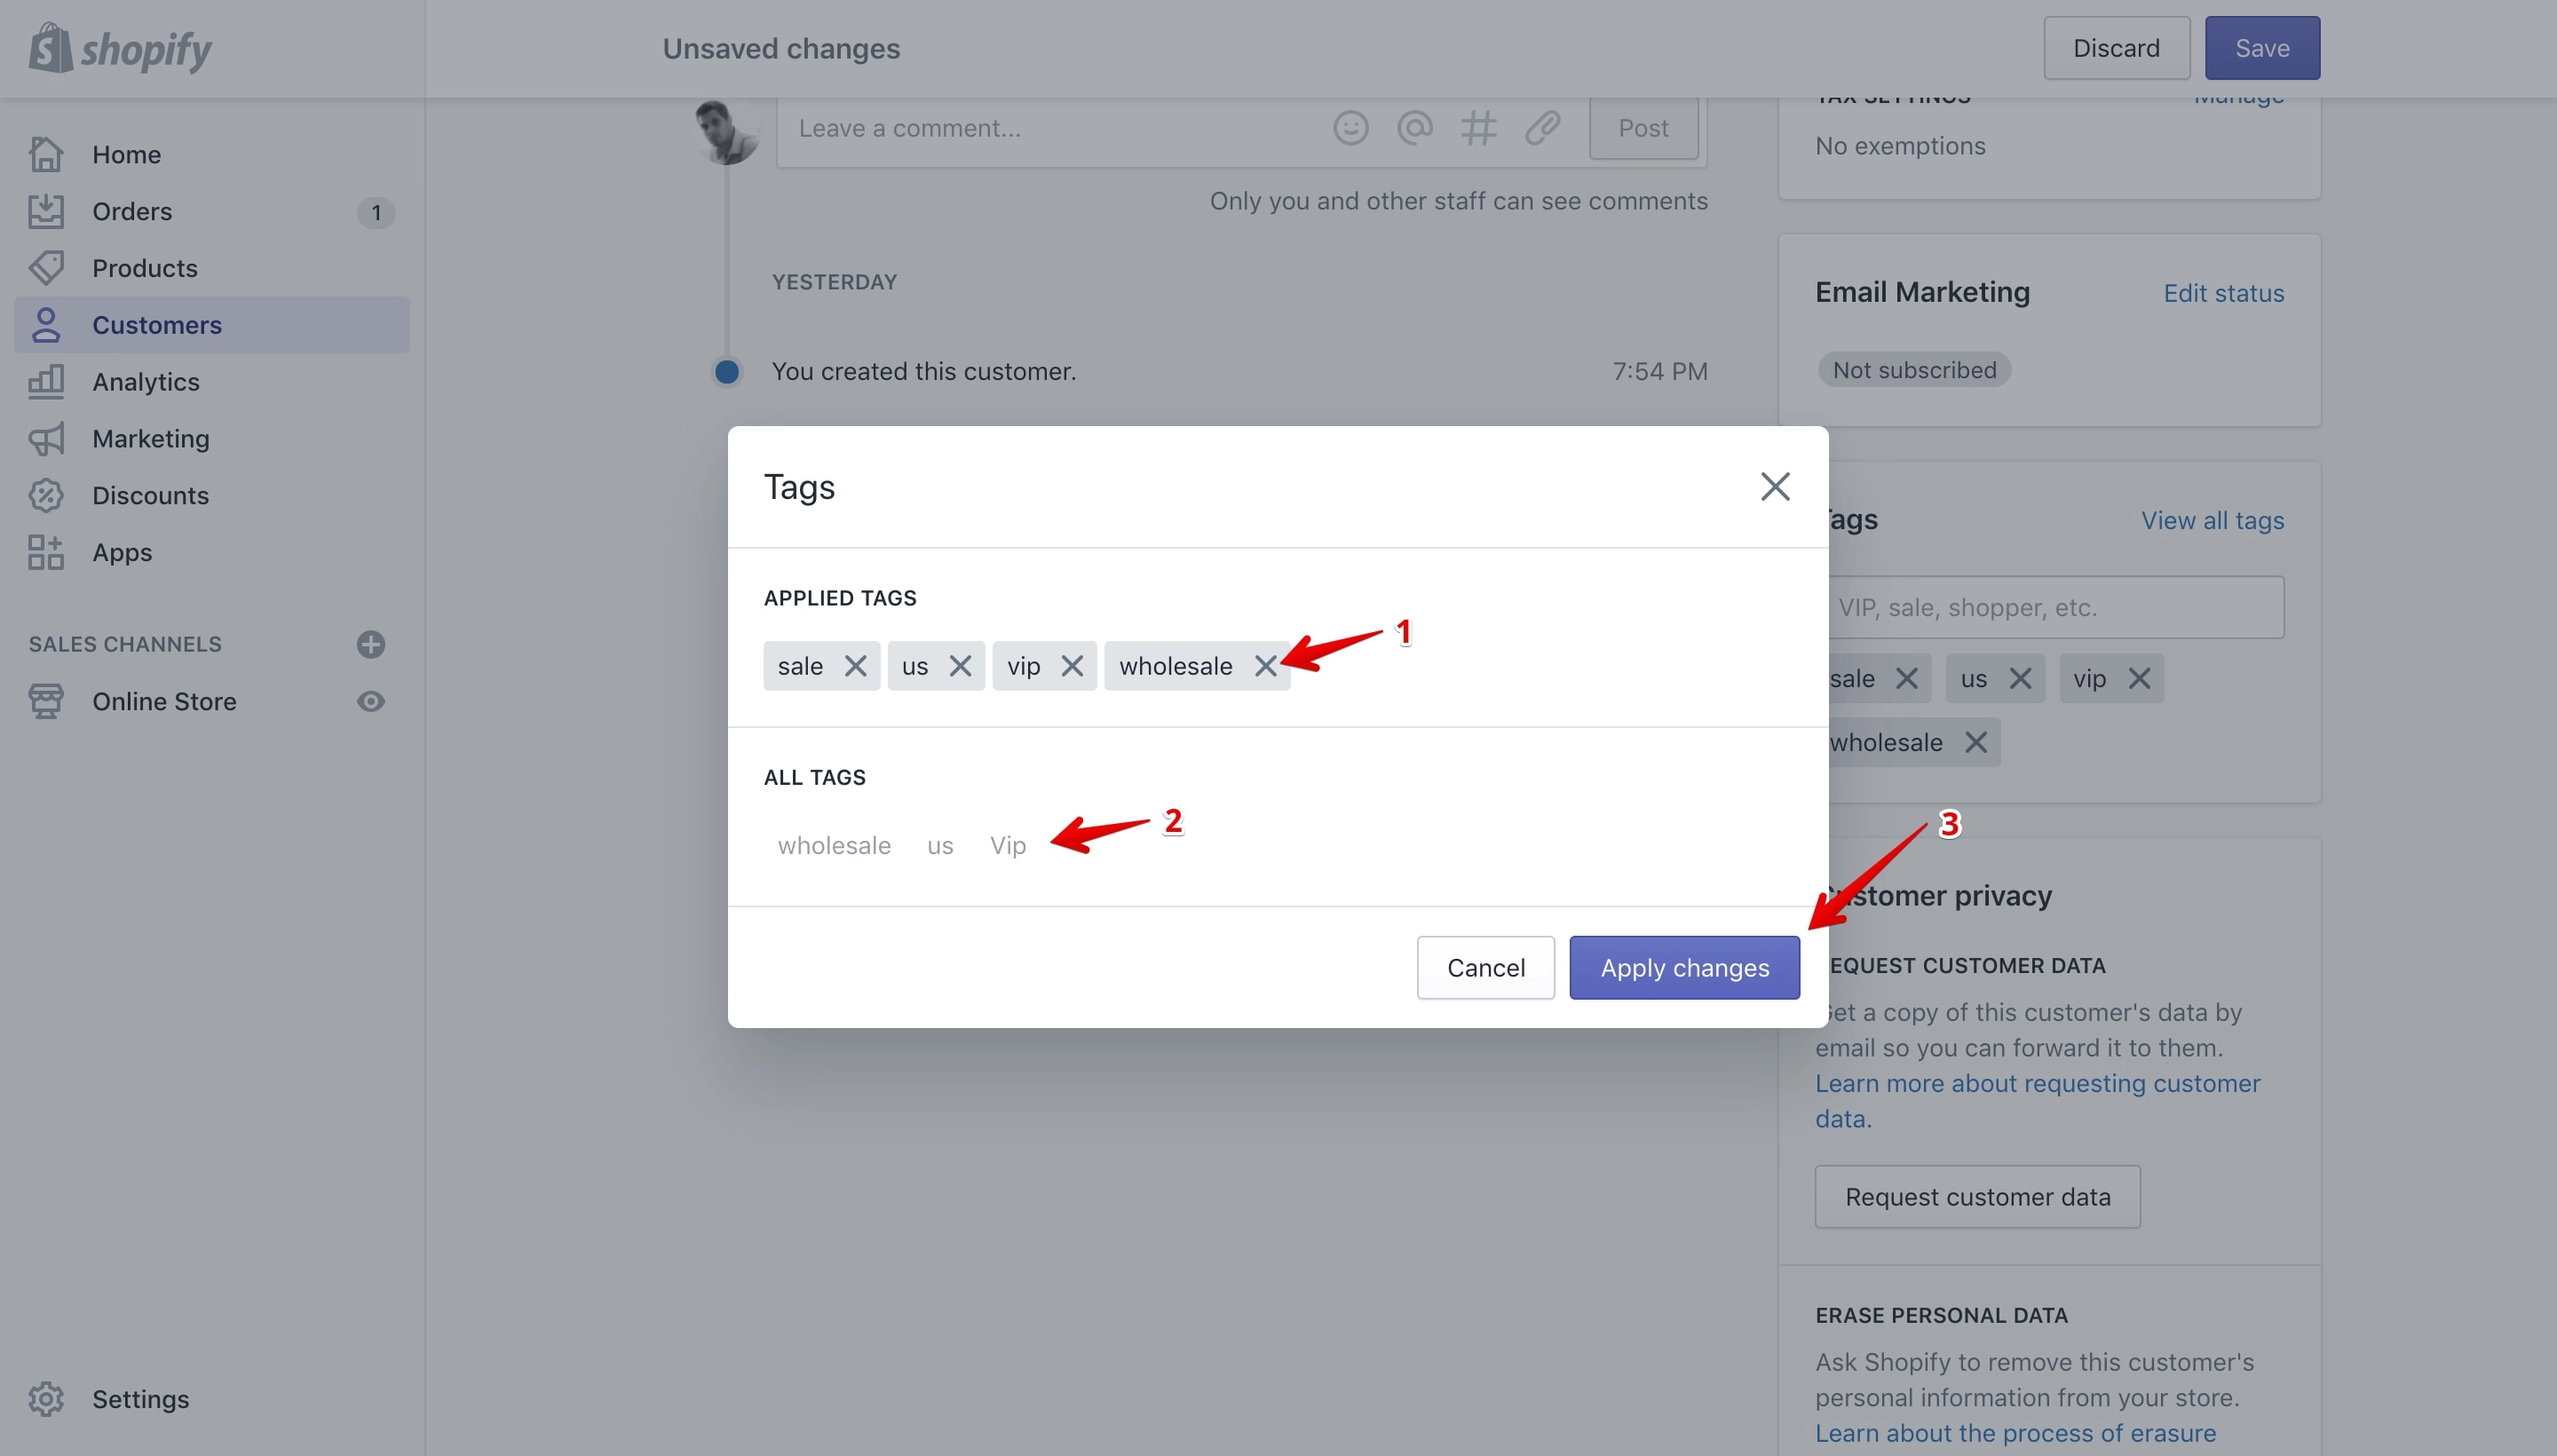Viewport: 2557px width, 1456px height.
Task: Click the Discounts icon
Action: (x=46, y=496)
